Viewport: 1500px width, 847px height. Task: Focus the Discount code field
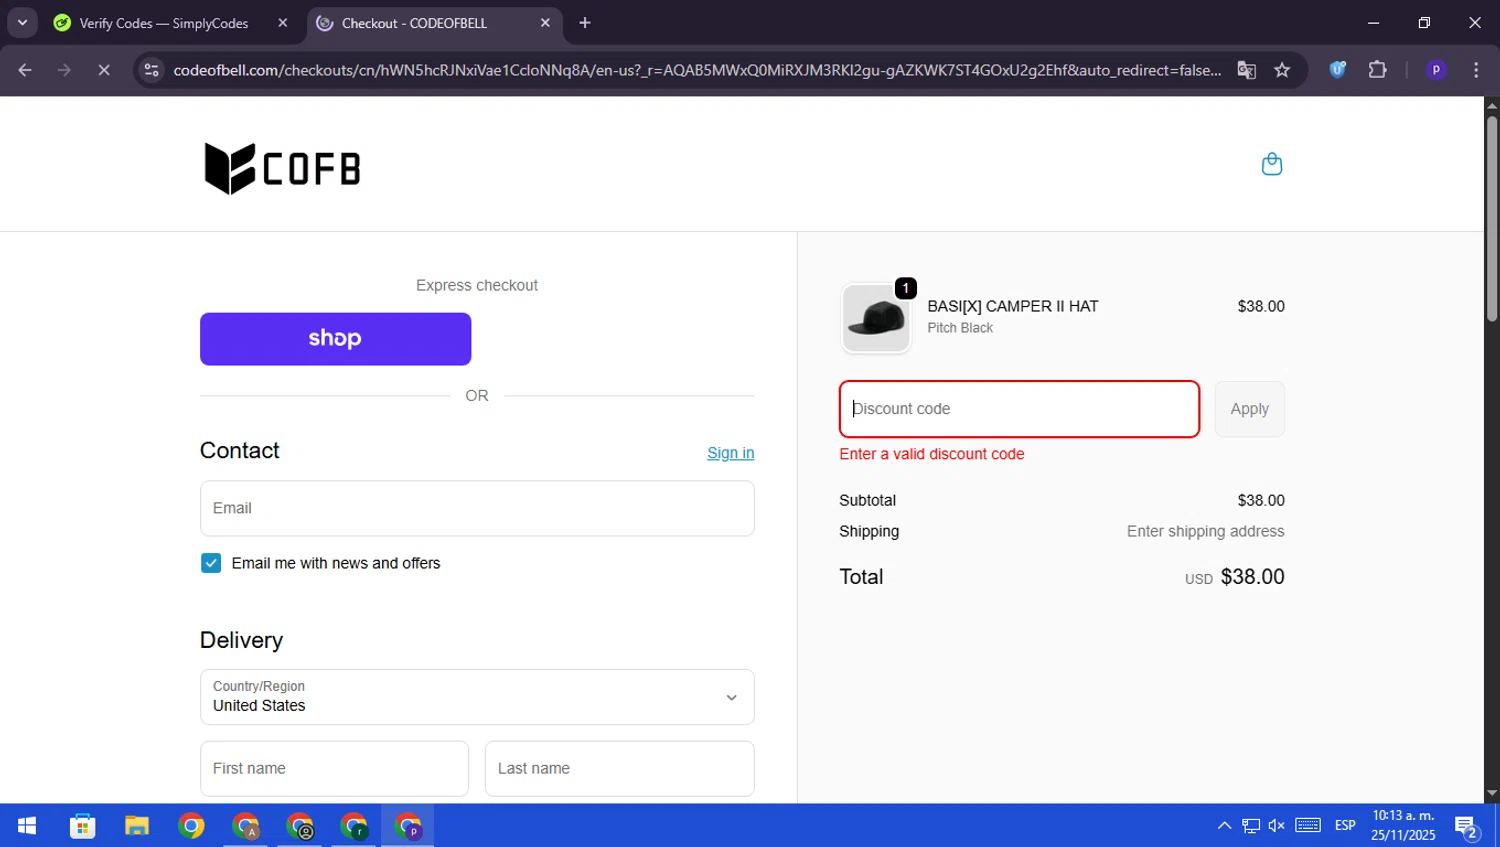pyautogui.click(x=1019, y=409)
